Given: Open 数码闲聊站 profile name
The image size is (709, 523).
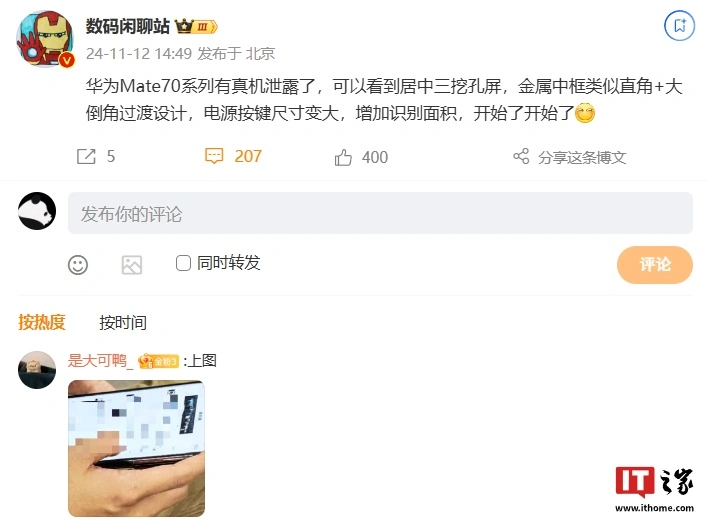Looking at the screenshot, I should click(128, 26).
